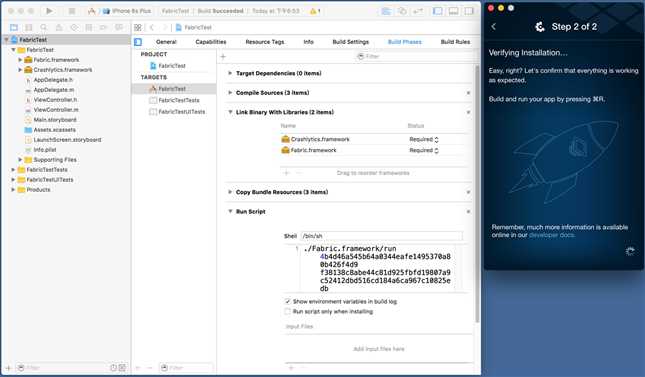Go forward in editor history
Viewport: 645px width, 377px height.
pyautogui.click(x=165, y=28)
